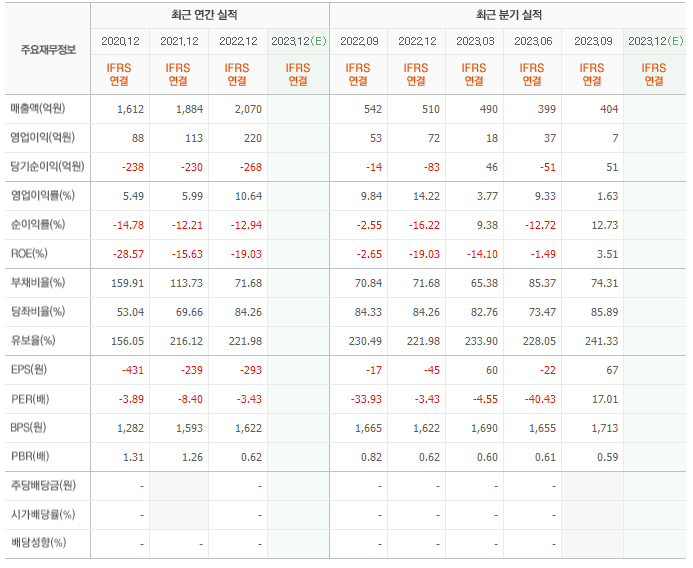693x568 pixels.
Task: Select the 당좌비율(%) row label
Action: point(38,312)
